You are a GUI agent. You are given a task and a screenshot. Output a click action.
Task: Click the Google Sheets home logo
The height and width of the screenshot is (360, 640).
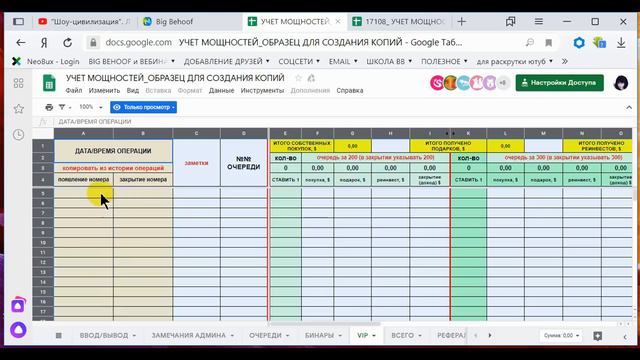tap(49, 83)
